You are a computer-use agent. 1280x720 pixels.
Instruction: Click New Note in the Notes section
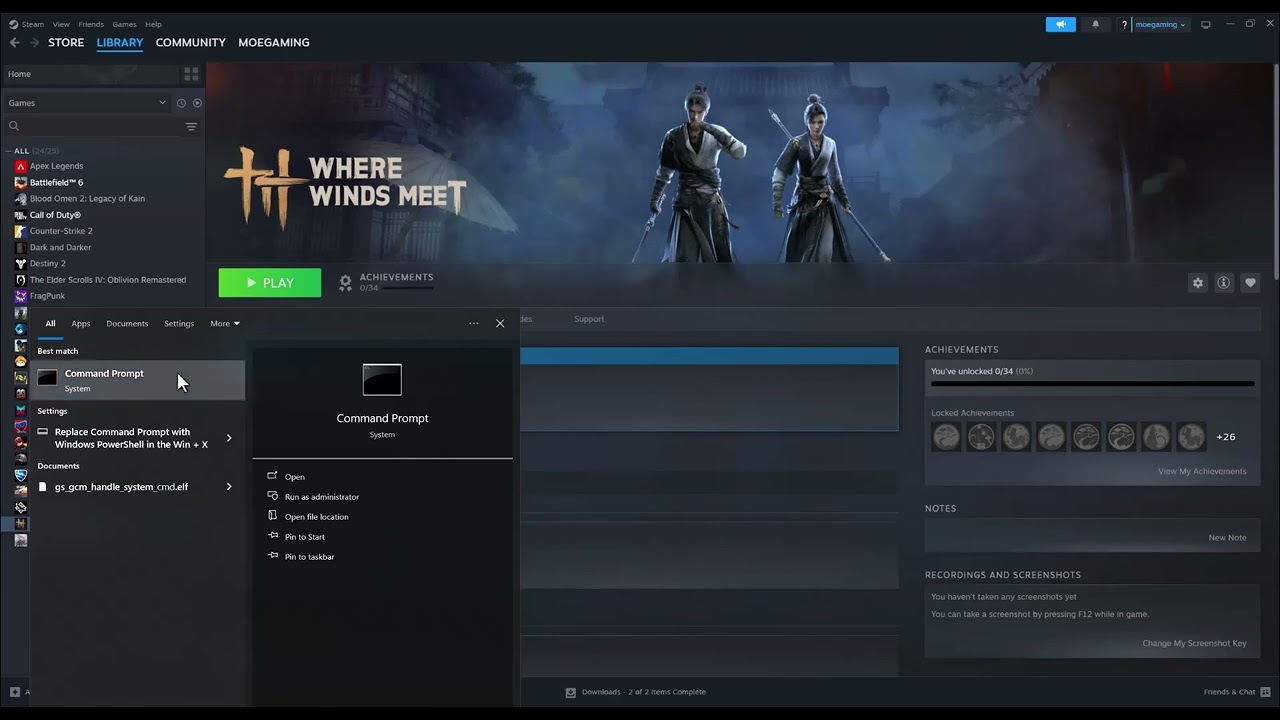(x=1227, y=538)
